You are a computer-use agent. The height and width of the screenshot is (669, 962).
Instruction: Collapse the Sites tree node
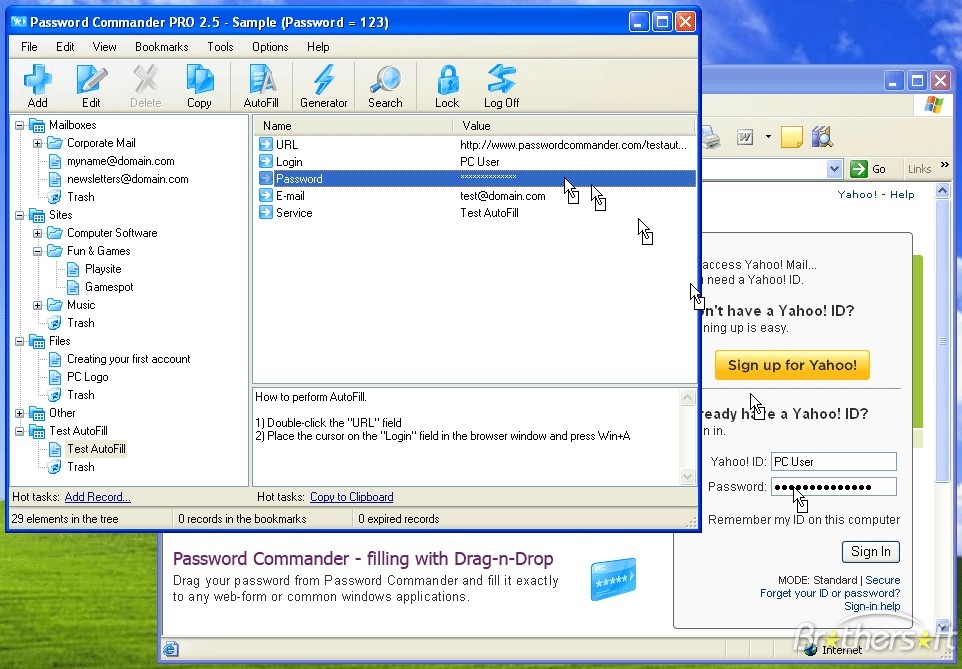click(x=20, y=215)
